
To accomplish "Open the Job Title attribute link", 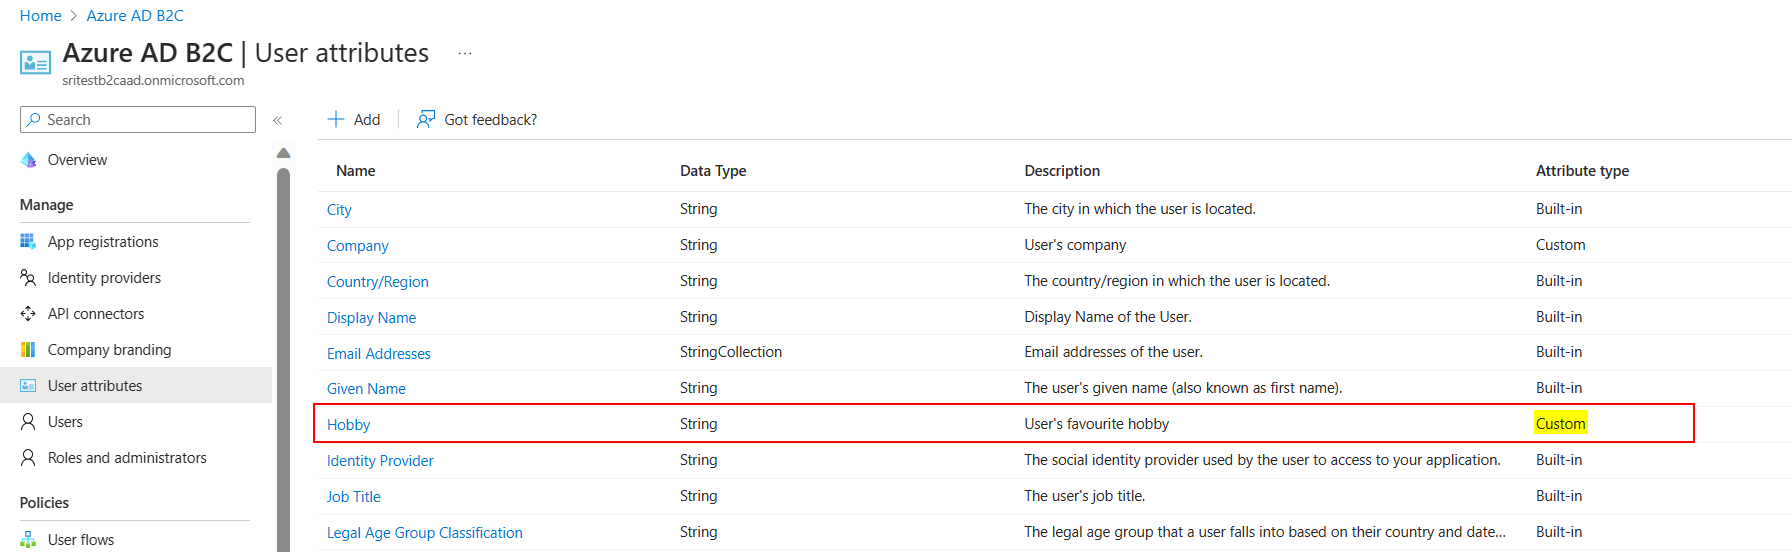I will pos(353,497).
